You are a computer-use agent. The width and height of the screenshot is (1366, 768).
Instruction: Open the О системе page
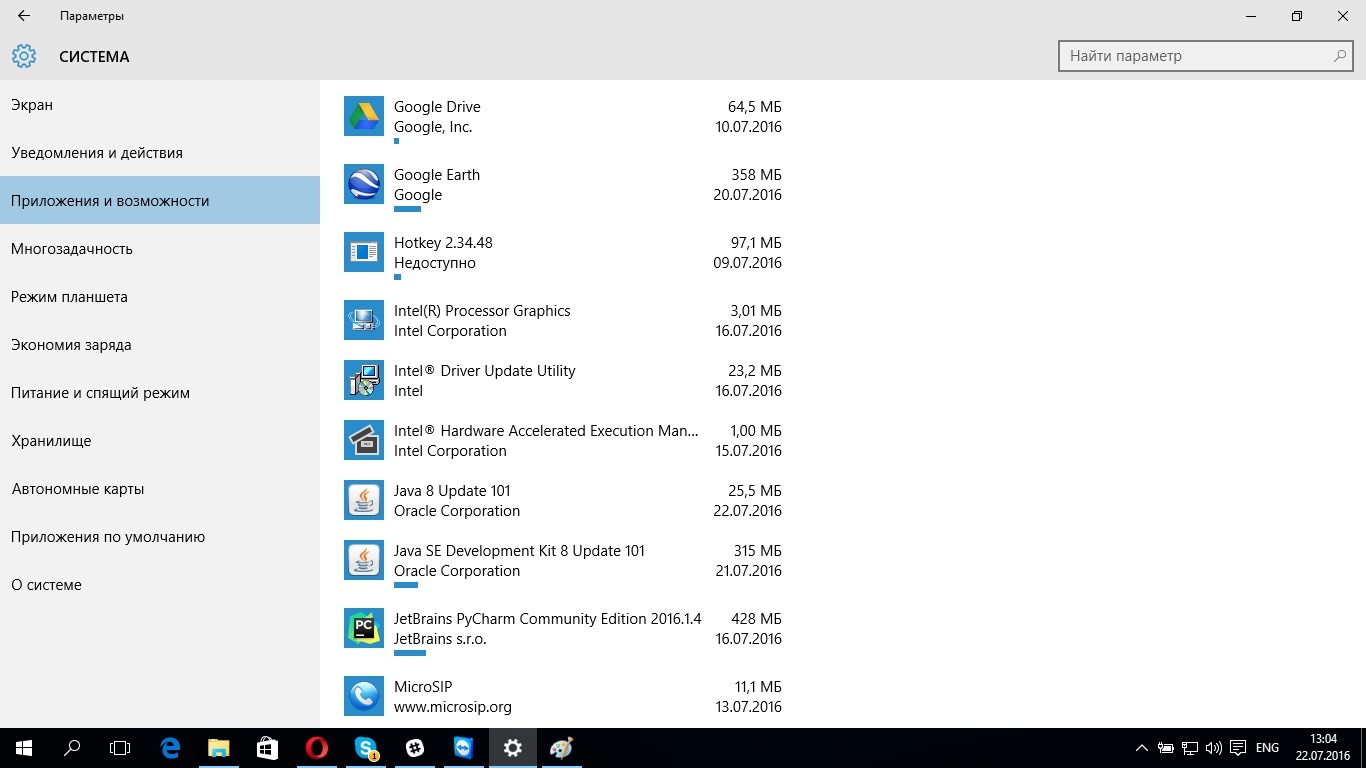click(x=160, y=585)
